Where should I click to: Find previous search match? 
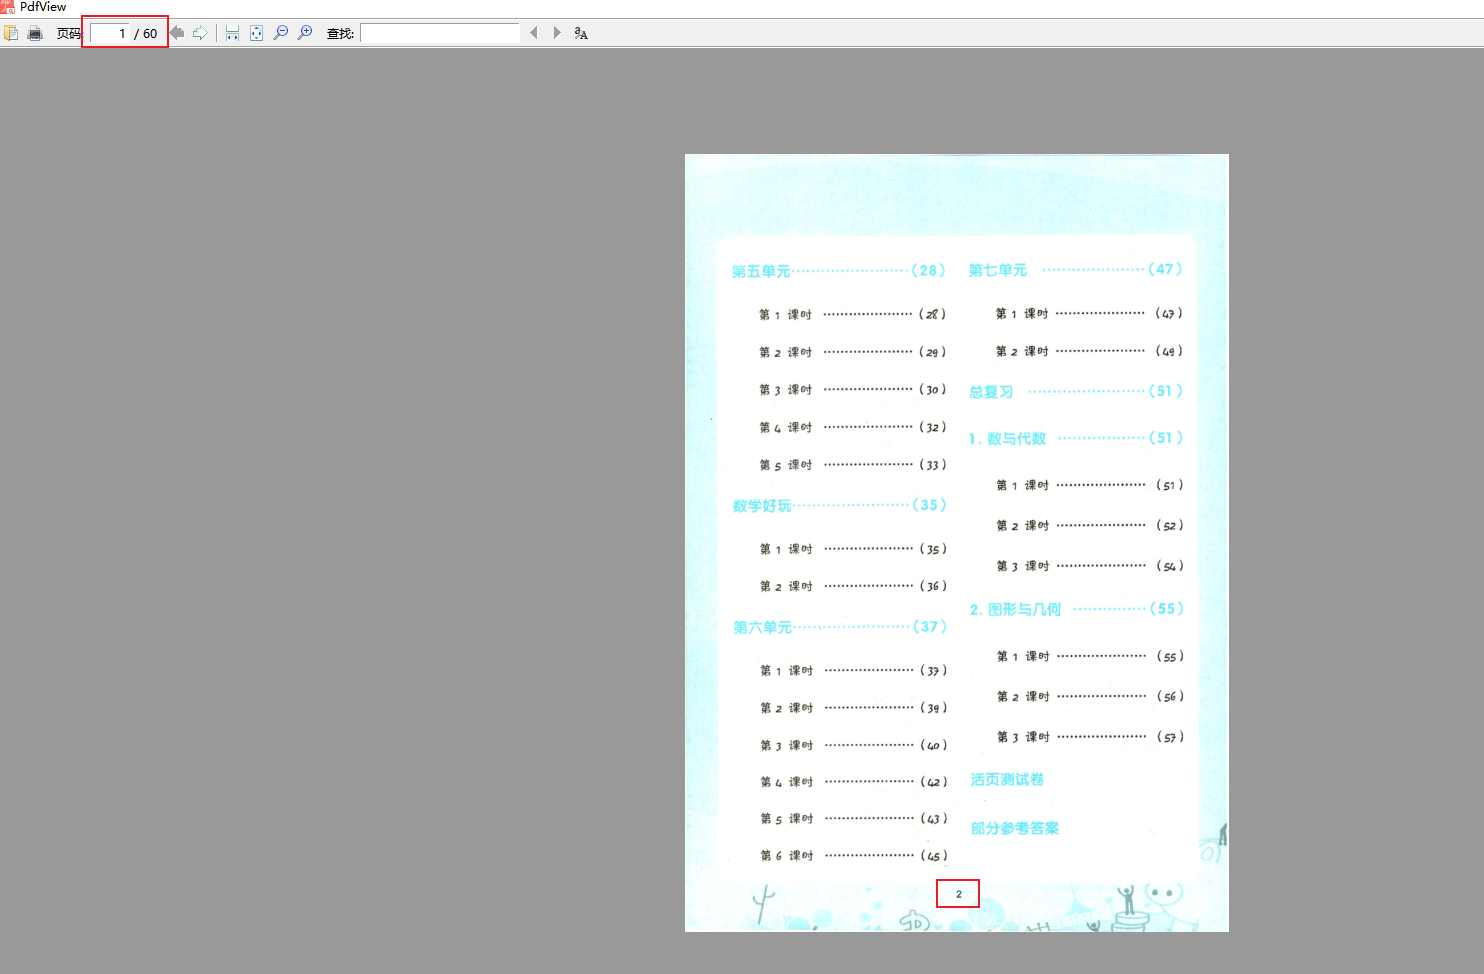(533, 32)
